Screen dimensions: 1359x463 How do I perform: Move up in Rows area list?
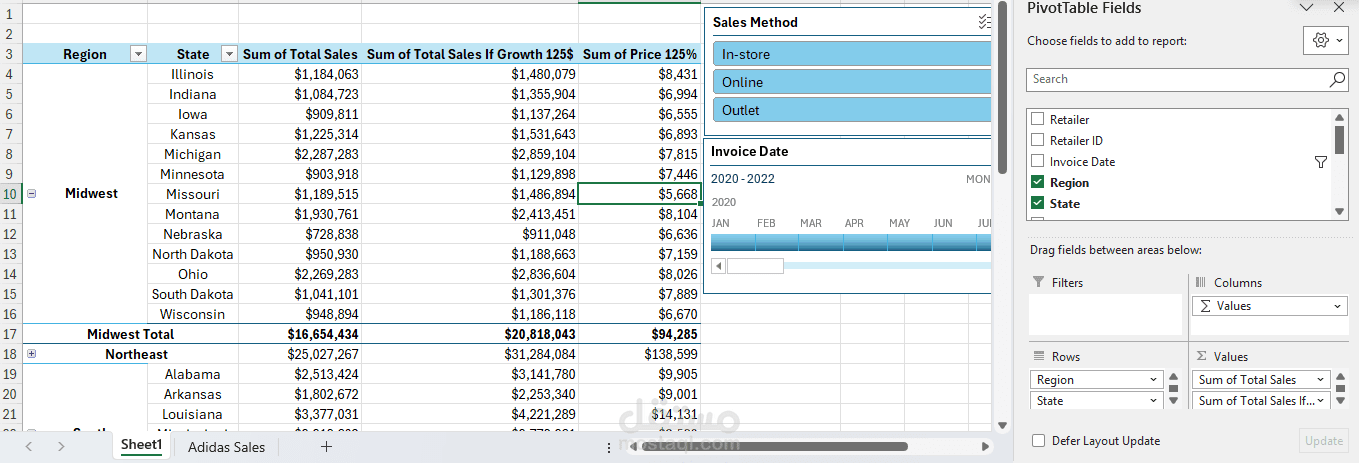(x=1174, y=379)
